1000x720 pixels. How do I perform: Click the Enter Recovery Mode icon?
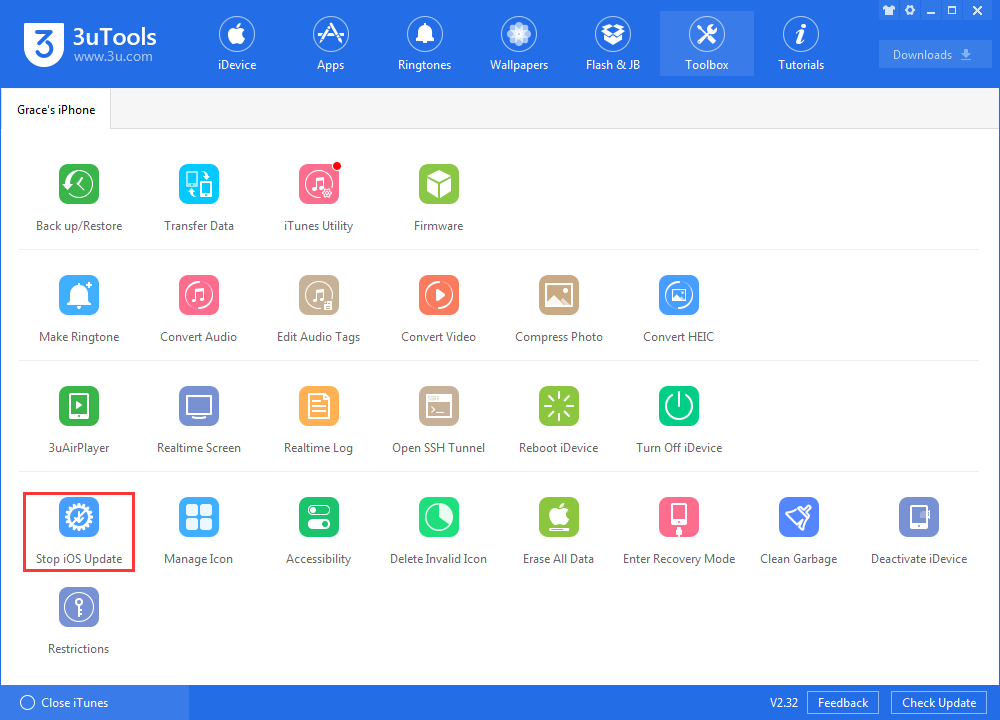pyautogui.click(x=679, y=517)
